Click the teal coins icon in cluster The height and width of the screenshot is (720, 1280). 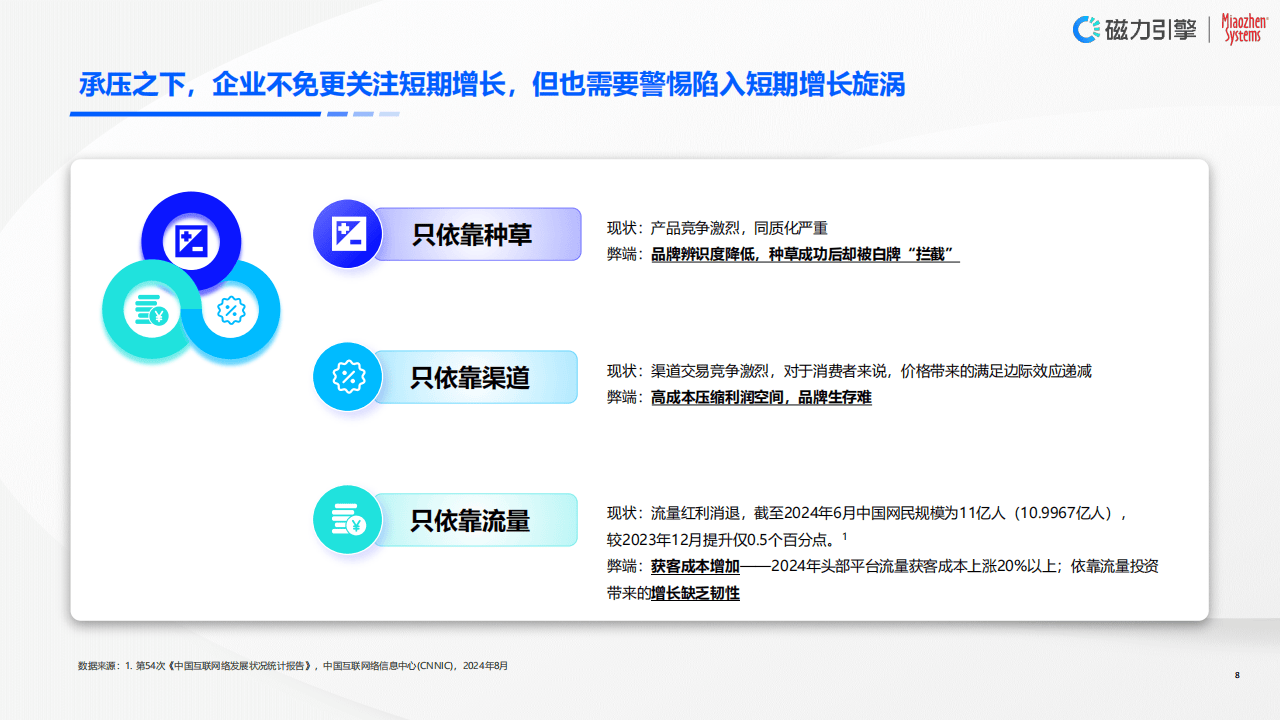151,311
